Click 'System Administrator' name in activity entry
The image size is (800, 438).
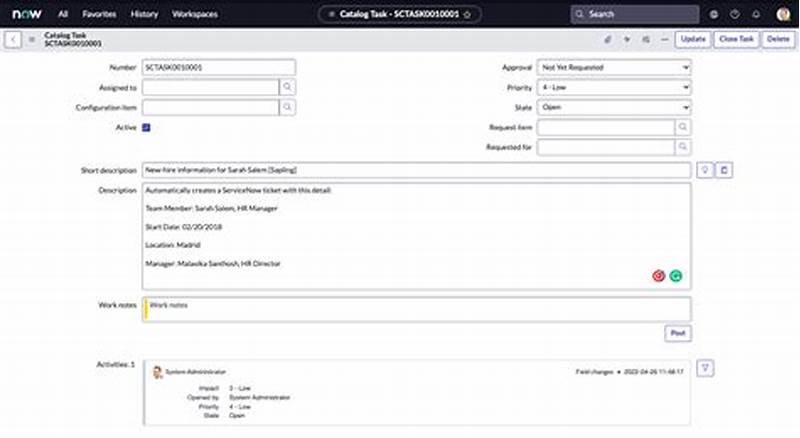(x=195, y=372)
